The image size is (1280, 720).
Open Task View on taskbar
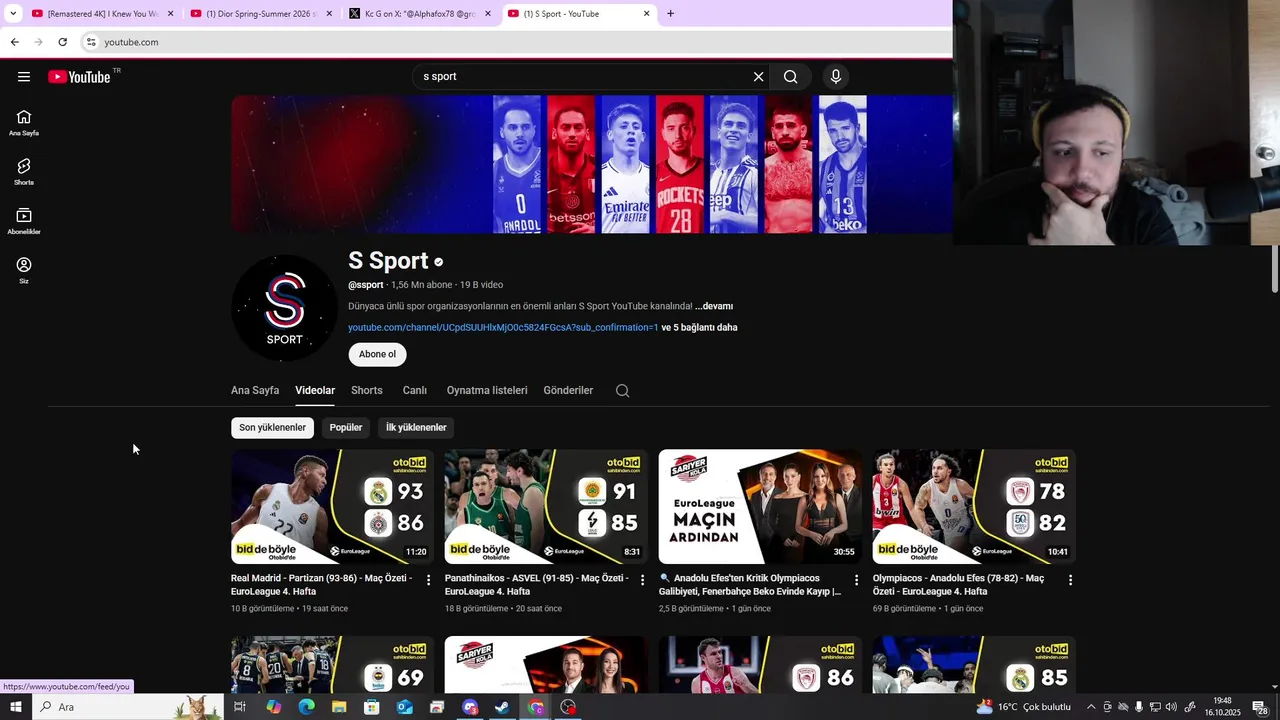coord(240,707)
